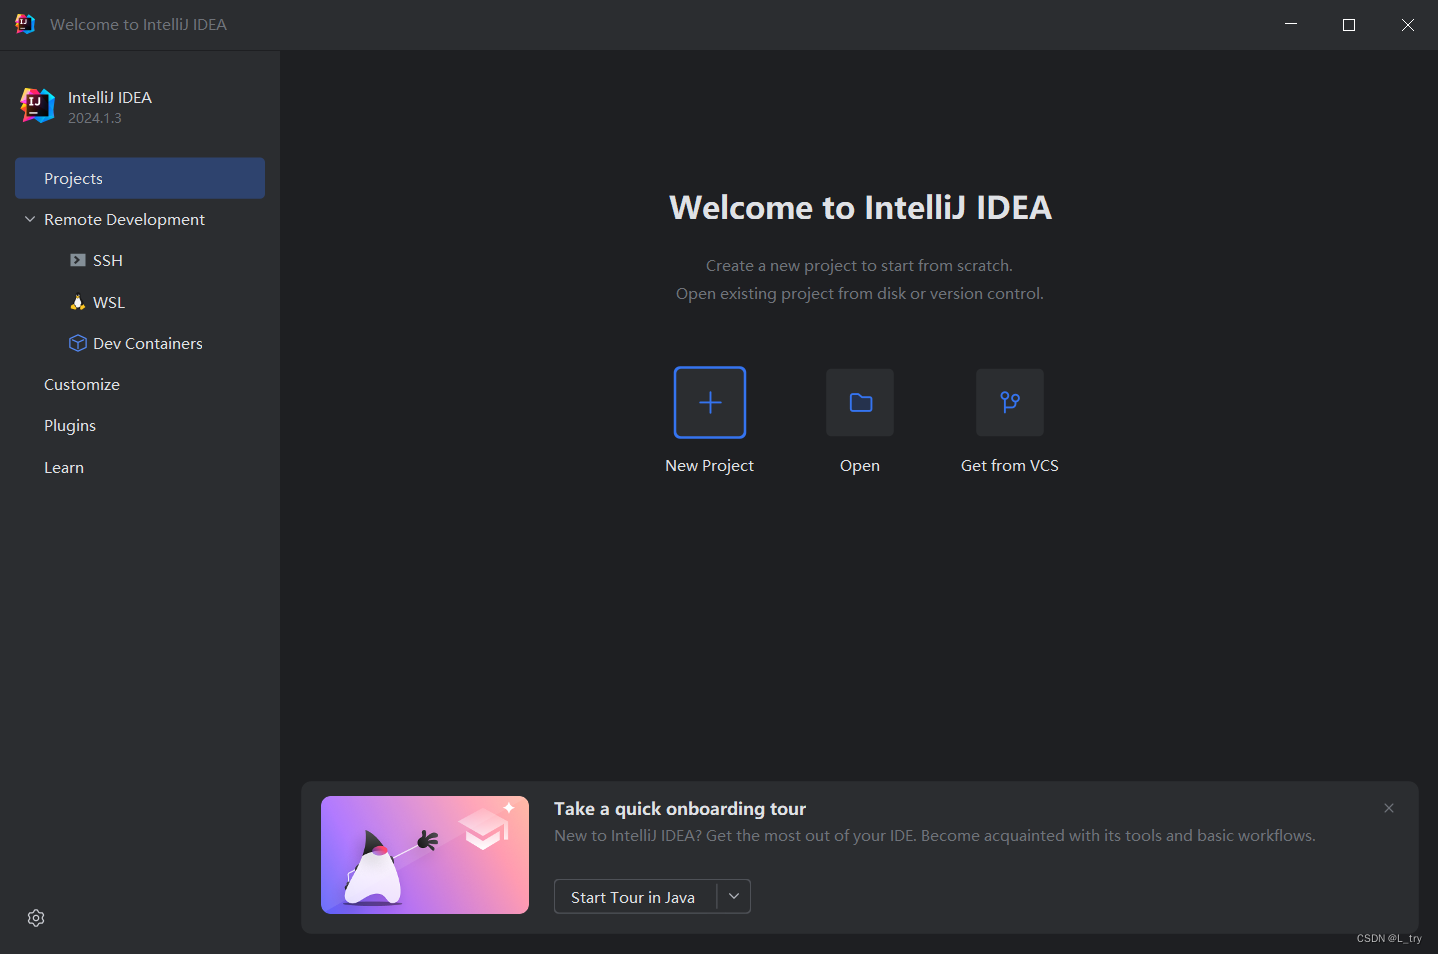Select the WSL remote option
Viewport: 1438px width, 954px height.
click(x=109, y=302)
